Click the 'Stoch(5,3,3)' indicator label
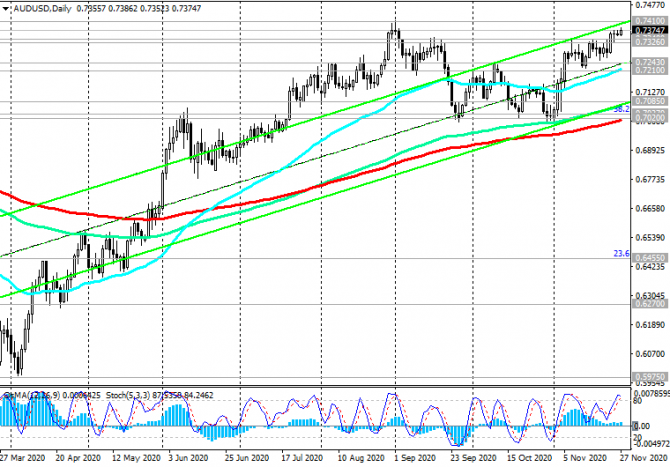670x467 pixels. 126,396
